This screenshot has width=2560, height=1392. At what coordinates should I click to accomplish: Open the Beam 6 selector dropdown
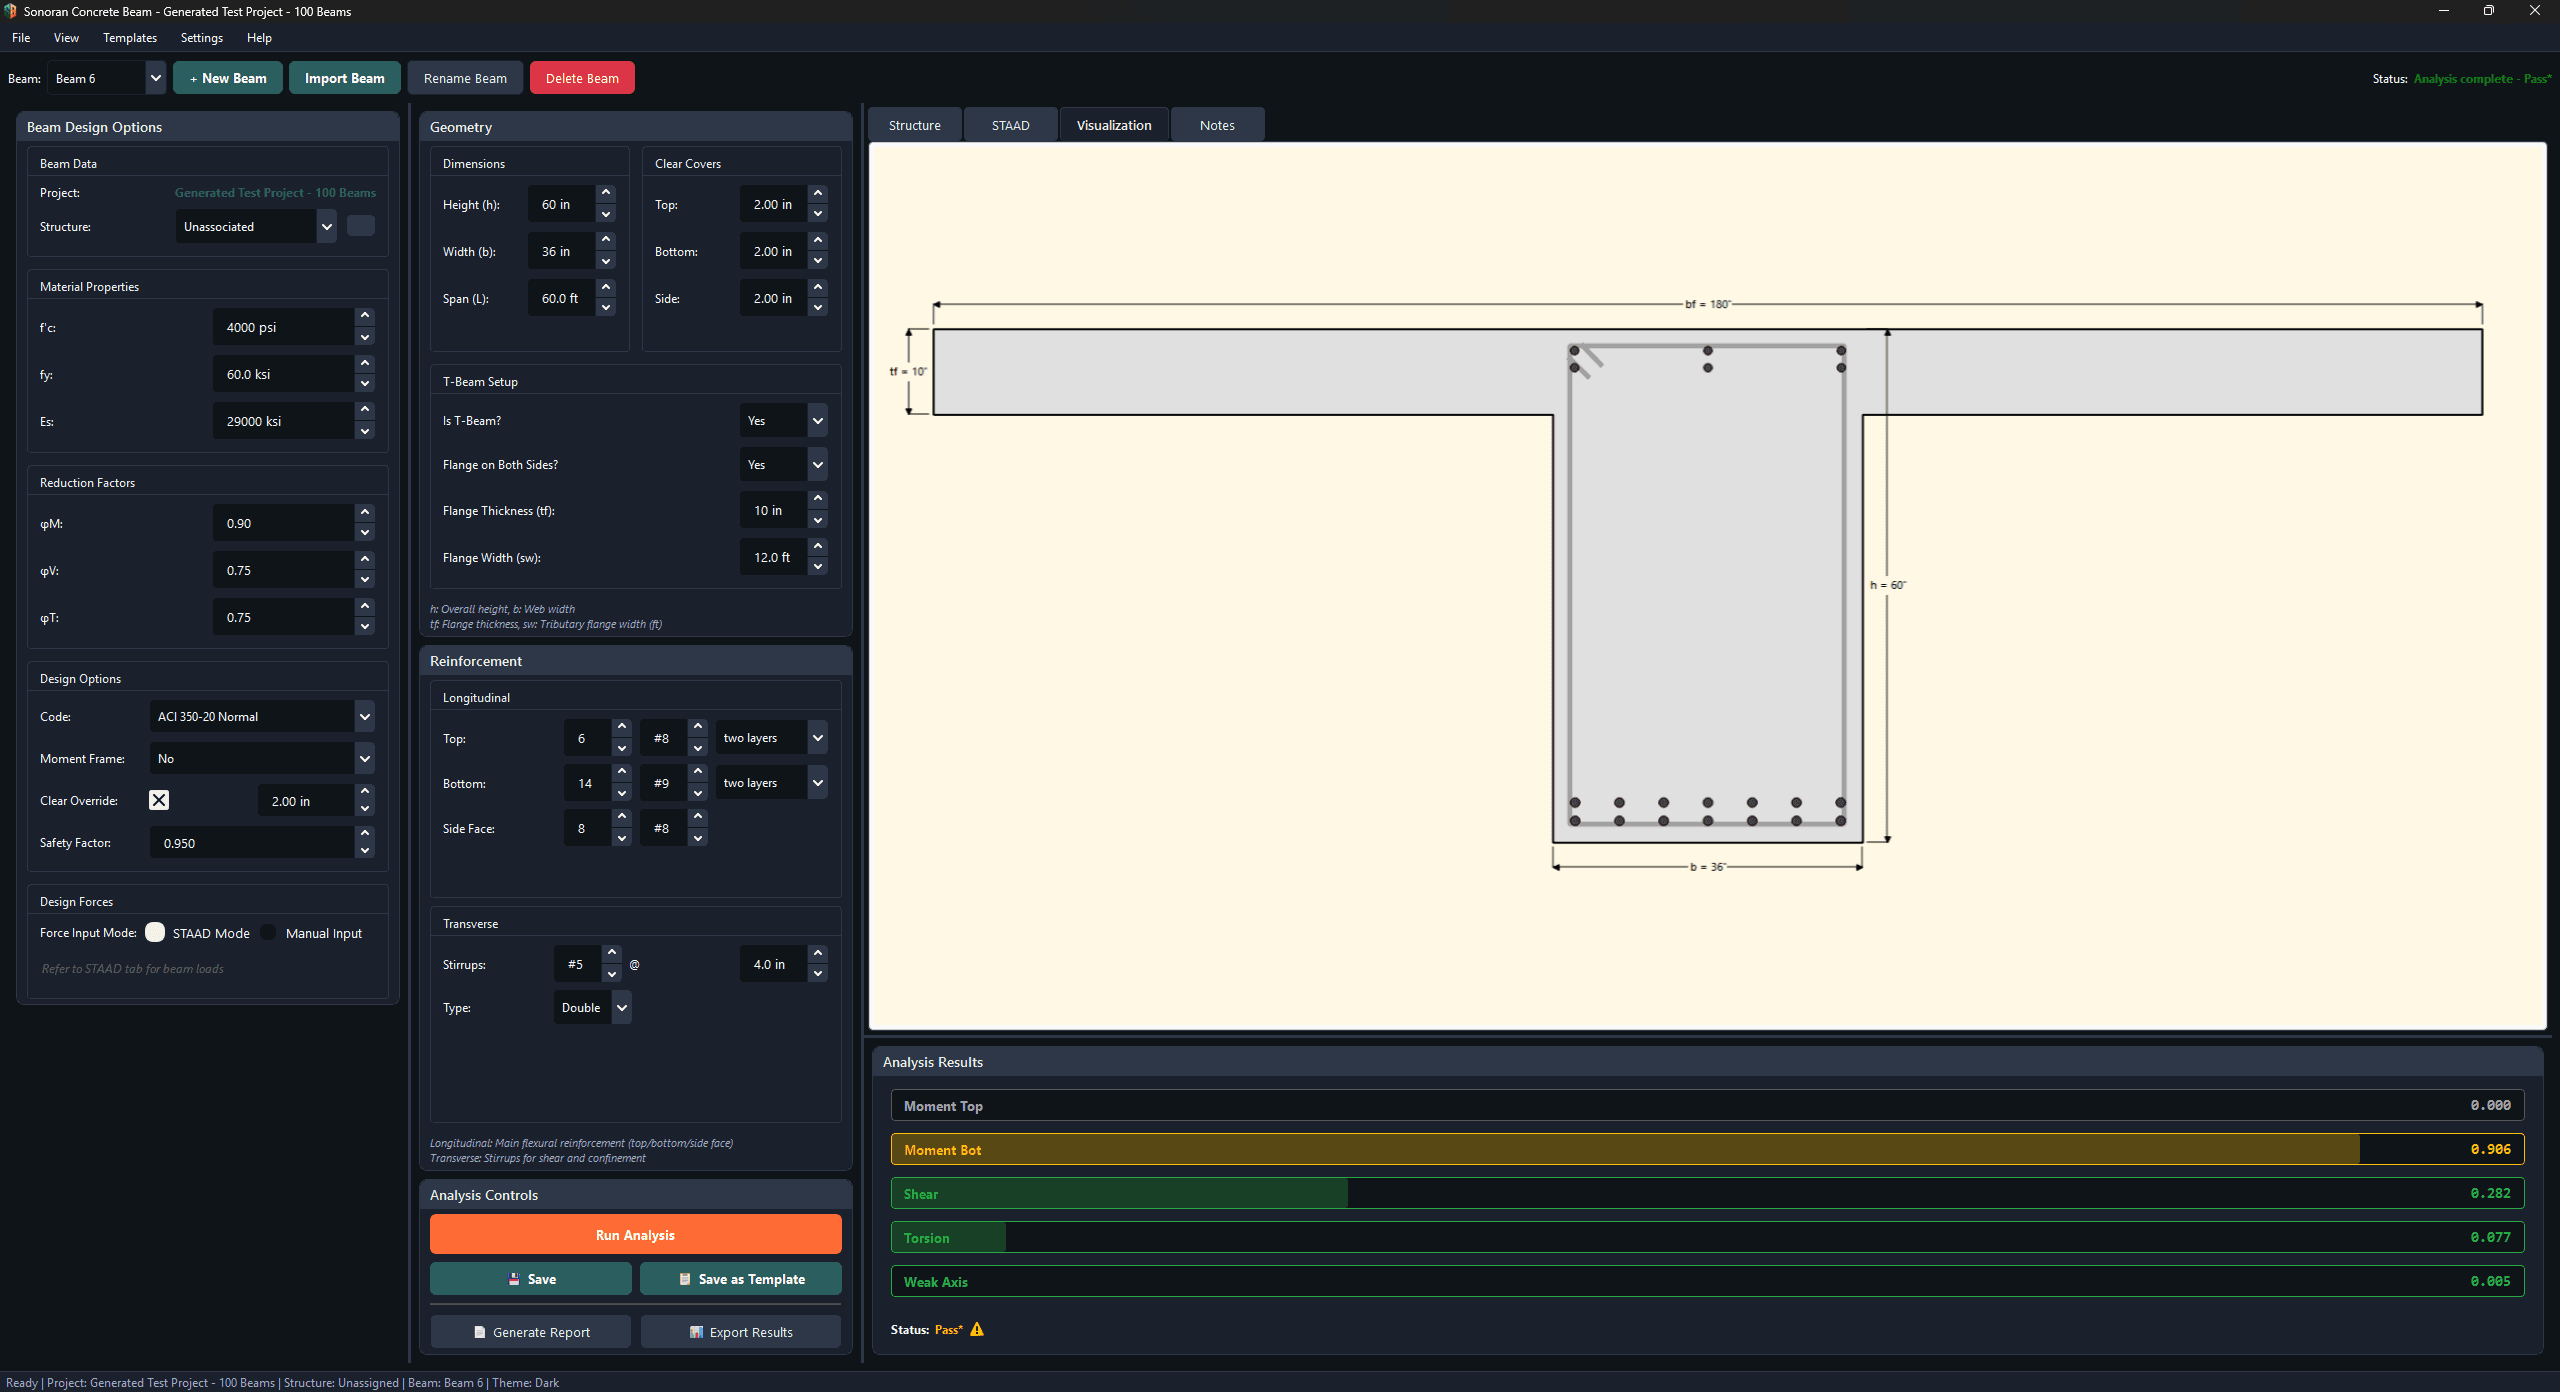tap(155, 78)
